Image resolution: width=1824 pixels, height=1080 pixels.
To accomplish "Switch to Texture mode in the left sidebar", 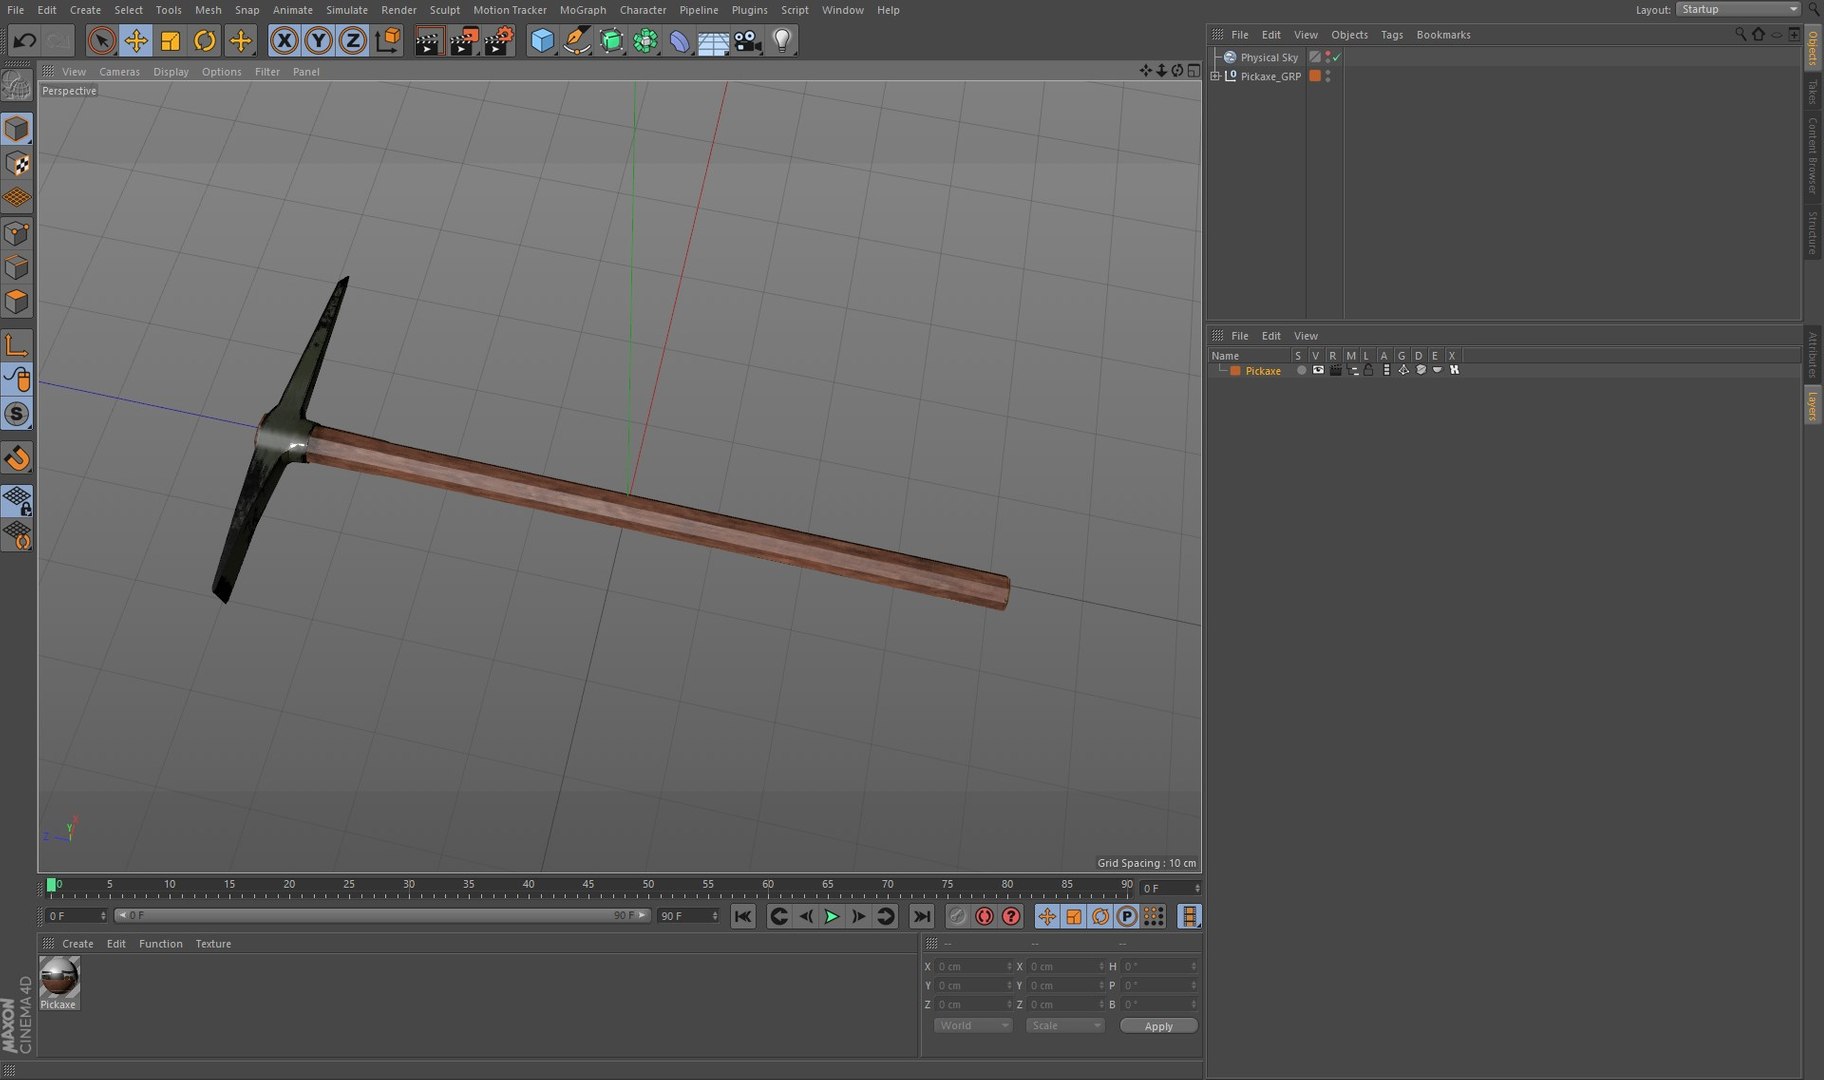I will pyautogui.click(x=17, y=164).
